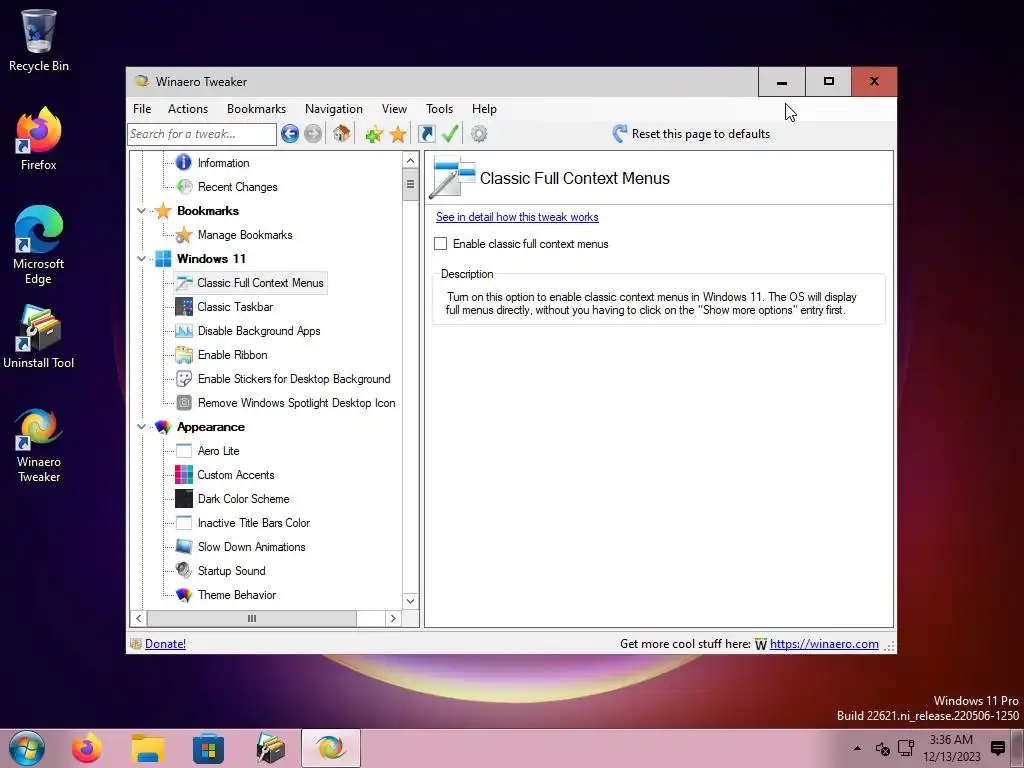Open the notification center taskbar button
This screenshot has height=768, width=1024.
point(998,748)
